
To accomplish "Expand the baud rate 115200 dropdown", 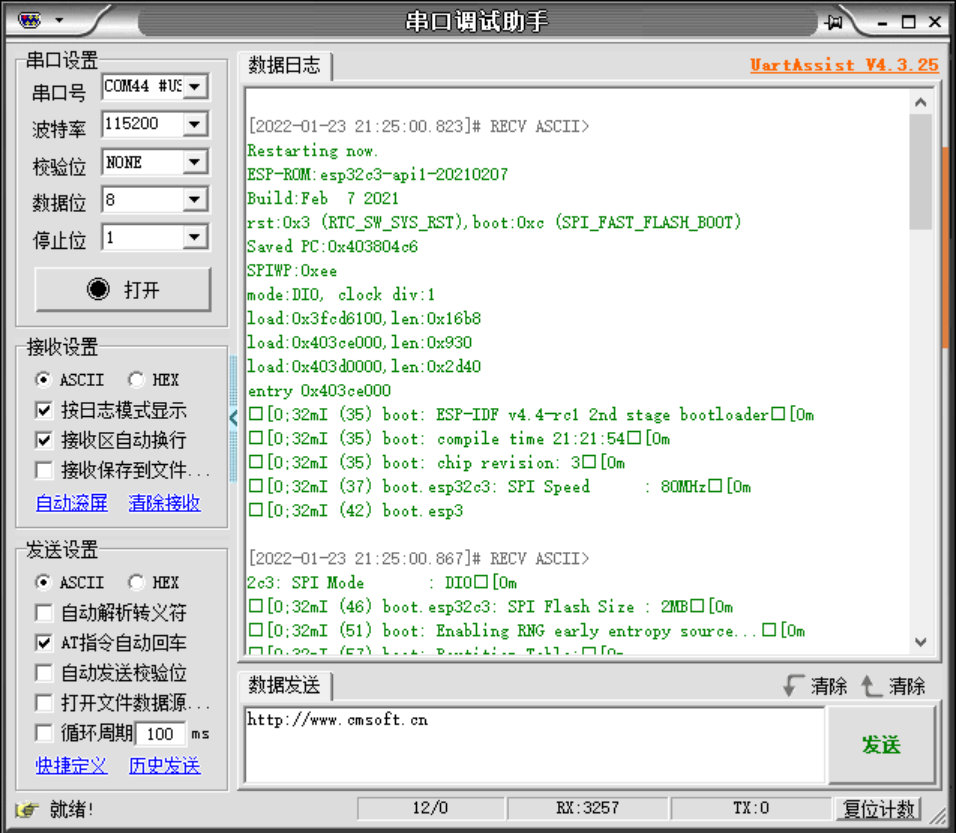I will pos(195,124).
